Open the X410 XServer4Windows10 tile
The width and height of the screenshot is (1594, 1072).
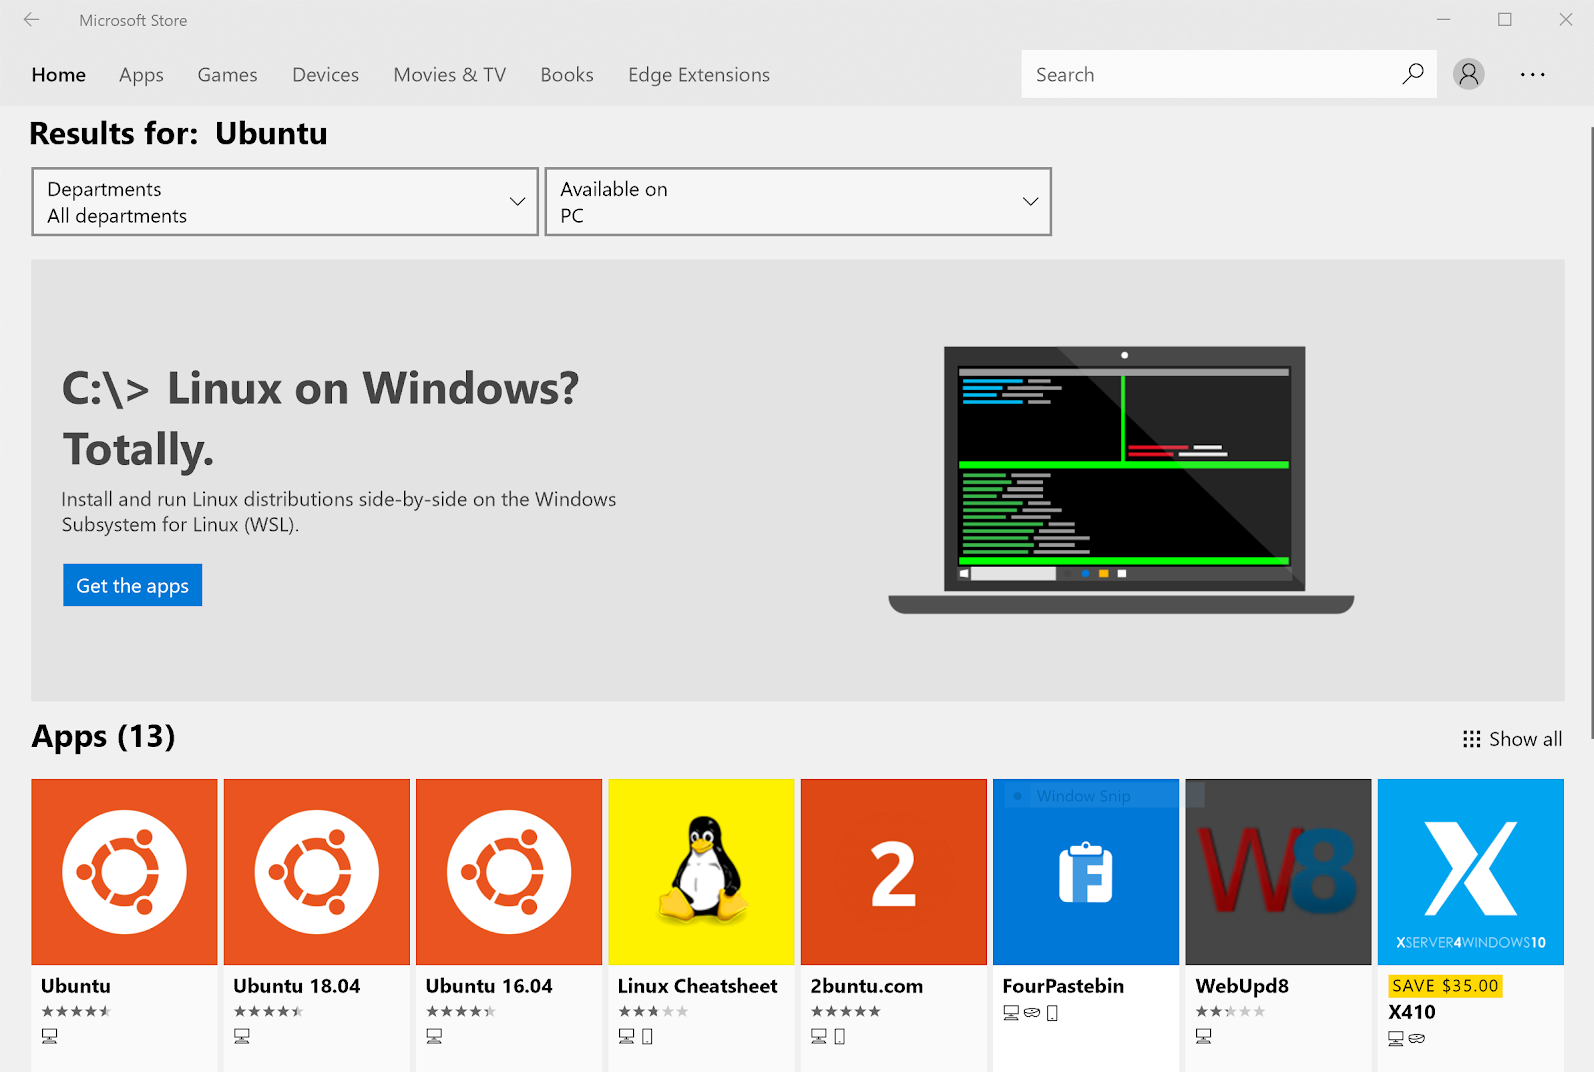(1471, 872)
